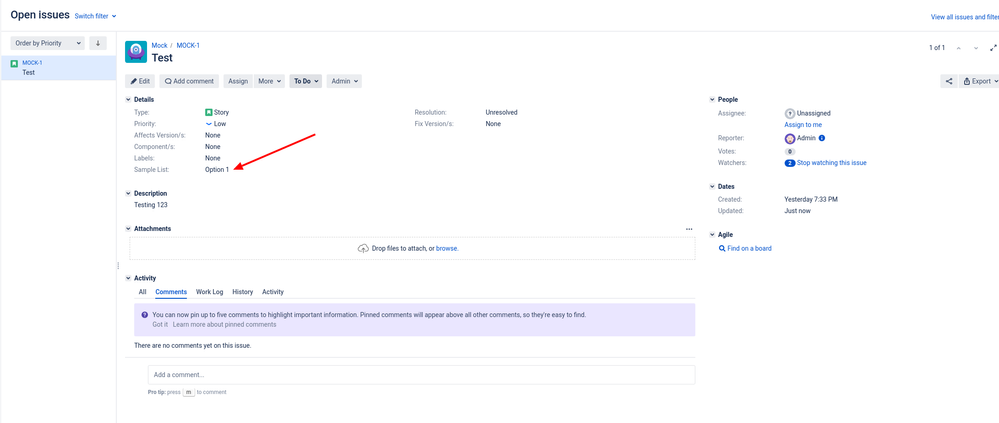Click the Created date Yesterday 7:33 PM
The width and height of the screenshot is (999, 423).
[x=811, y=199]
